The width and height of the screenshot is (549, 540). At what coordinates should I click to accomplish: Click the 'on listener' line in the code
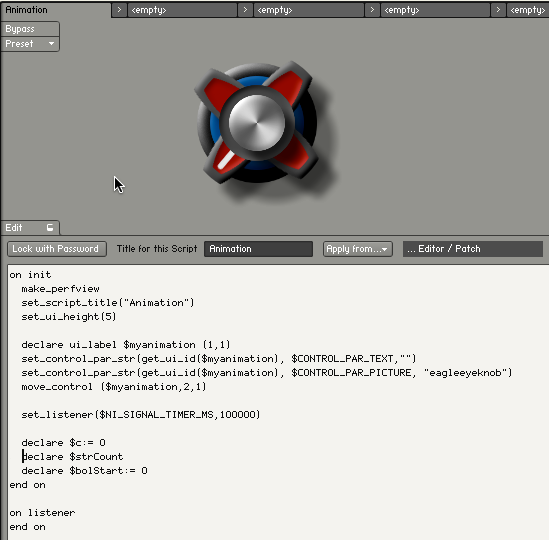42,513
